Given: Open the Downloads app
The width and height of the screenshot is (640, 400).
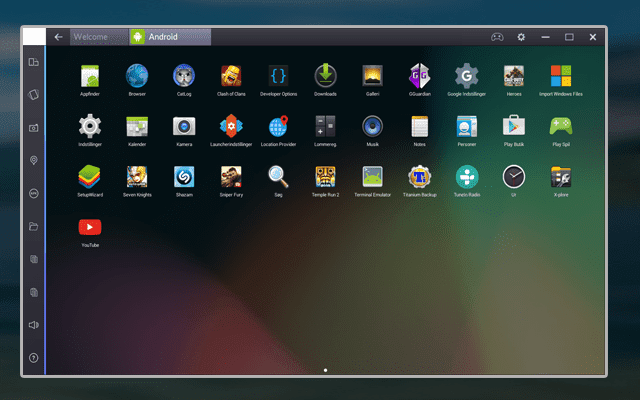Looking at the screenshot, I should (325, 76).
